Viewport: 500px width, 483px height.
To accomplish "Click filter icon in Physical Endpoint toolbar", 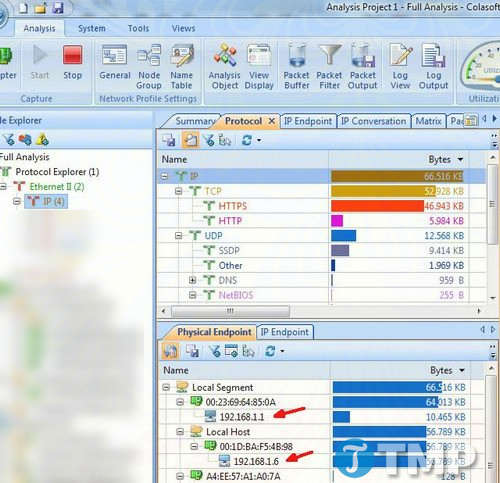I will 215,351.
